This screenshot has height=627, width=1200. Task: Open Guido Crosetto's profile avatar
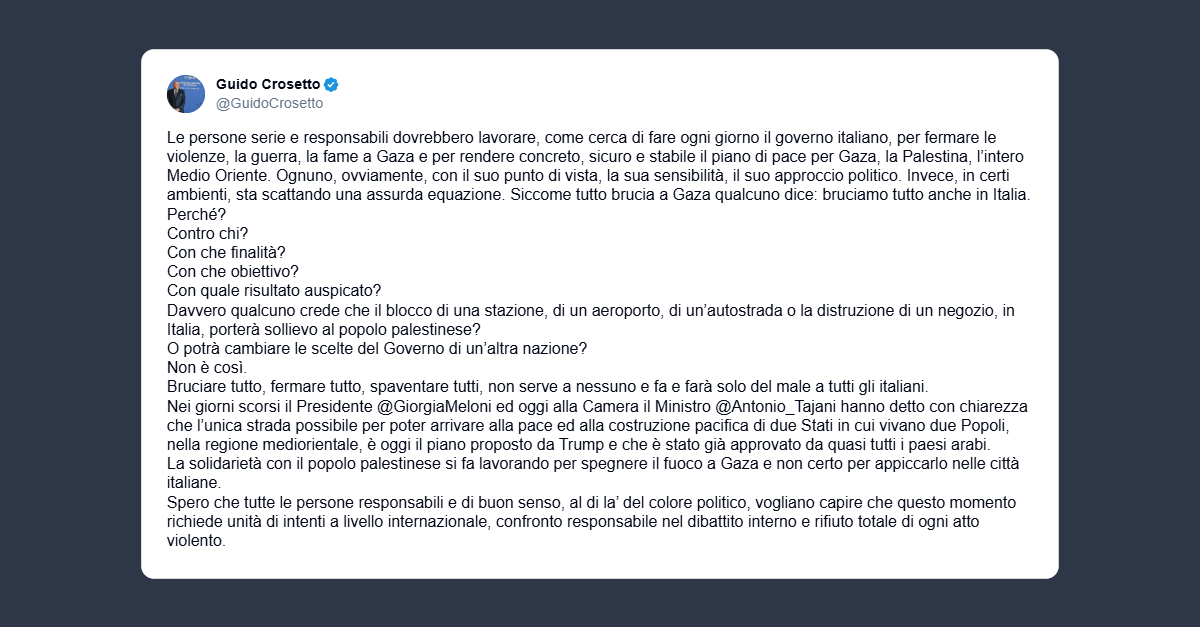click(x=186, y=94)
